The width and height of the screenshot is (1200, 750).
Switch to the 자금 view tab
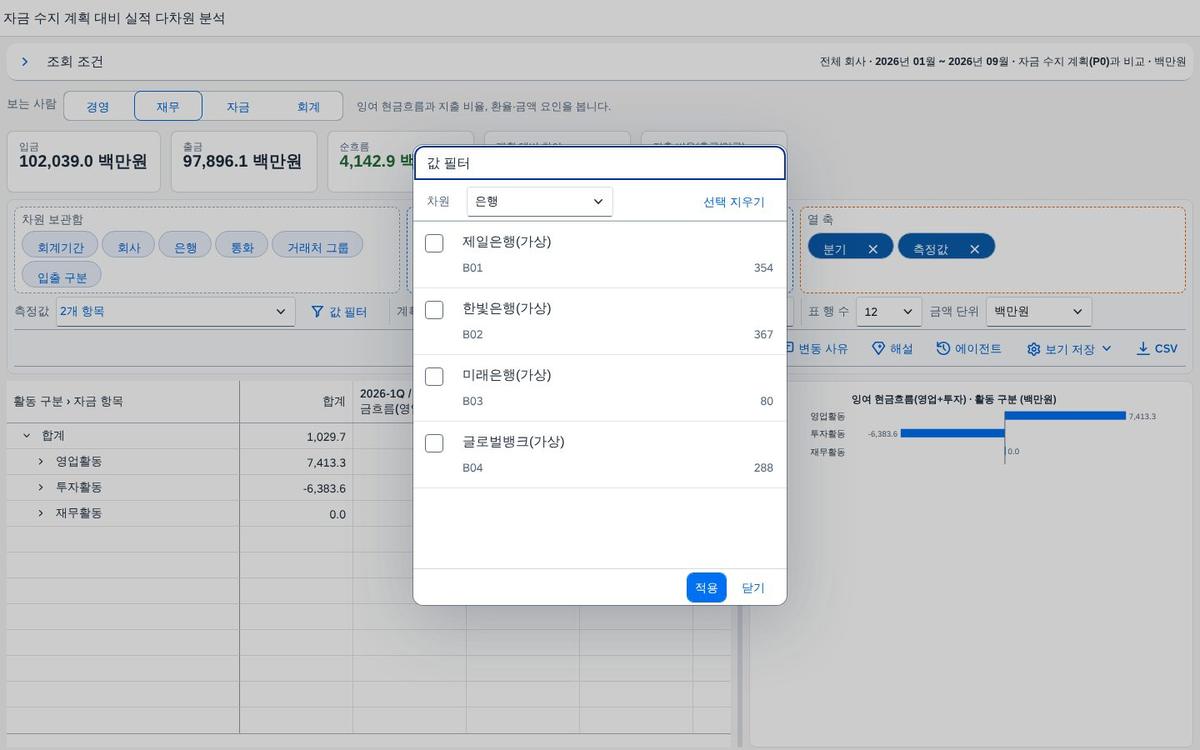pyautogui.click(x=238, y=106)
